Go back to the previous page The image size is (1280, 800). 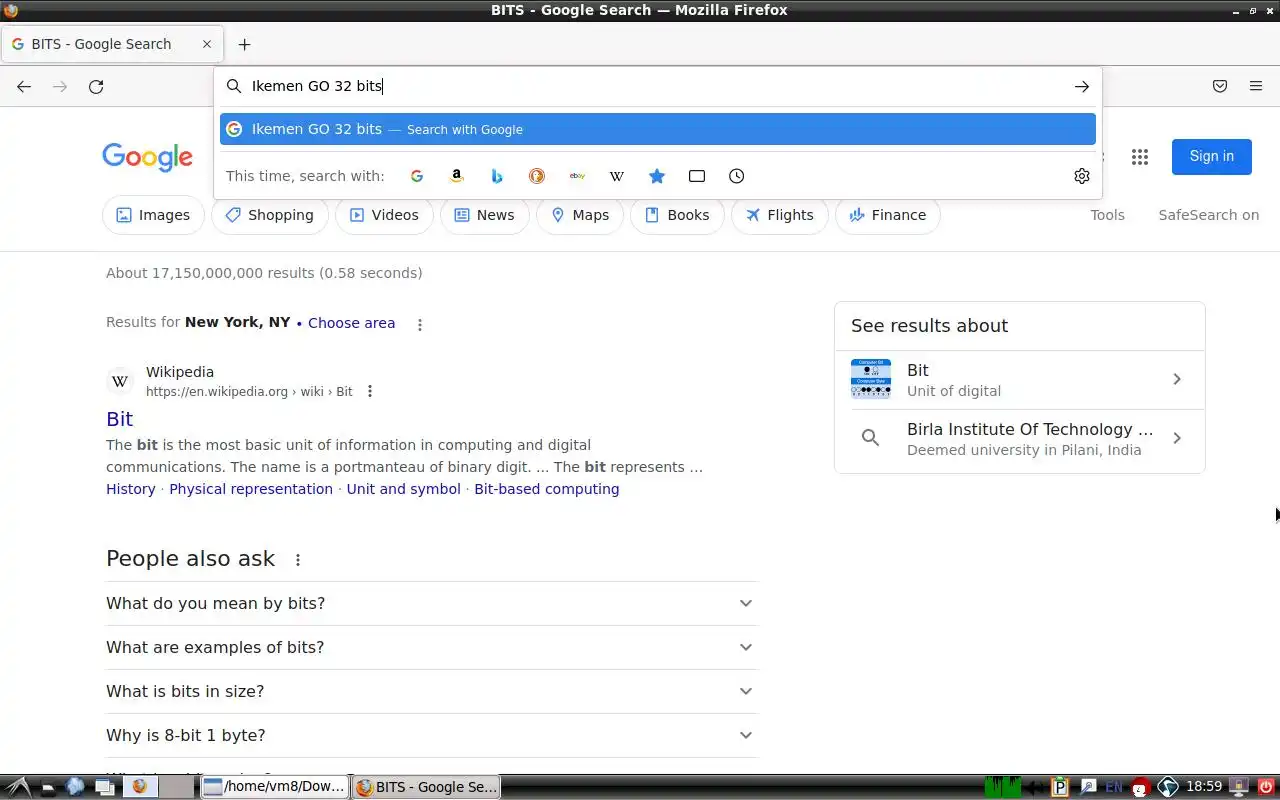click(x=24, y=86)
